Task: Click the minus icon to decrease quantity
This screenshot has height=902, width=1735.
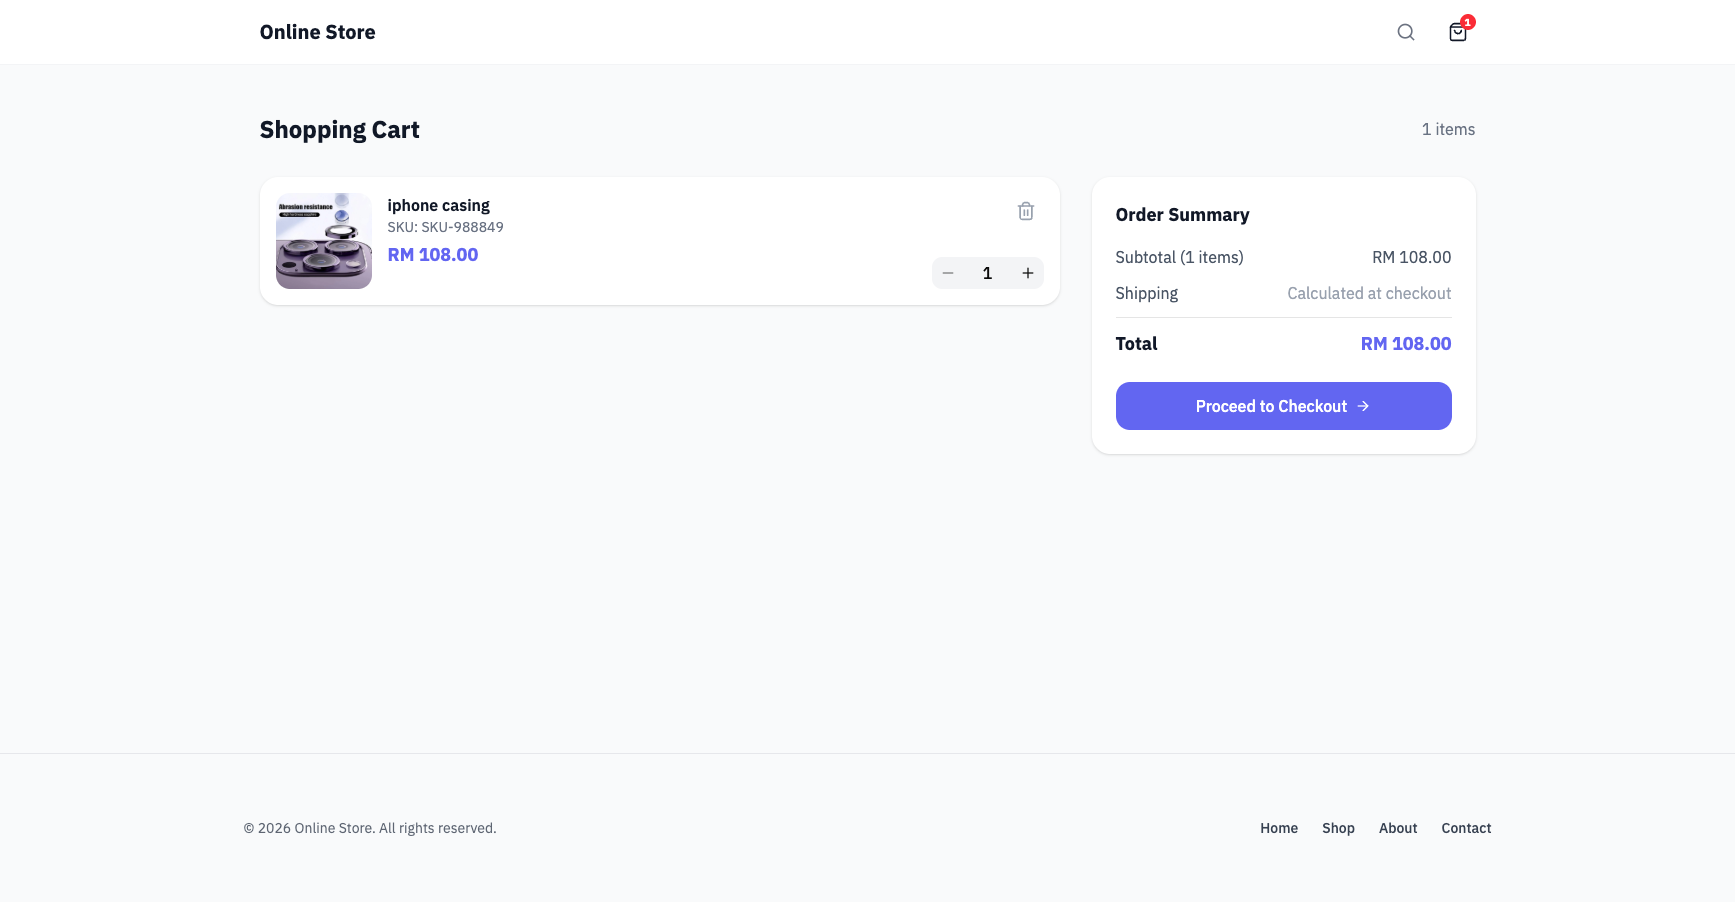Action: (x=947, y=273)
